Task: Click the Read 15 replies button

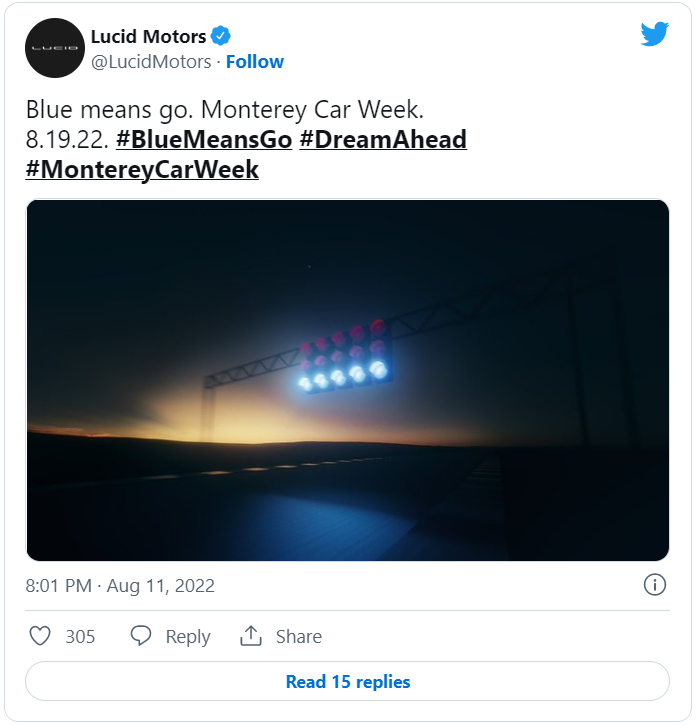Action: 347,682
